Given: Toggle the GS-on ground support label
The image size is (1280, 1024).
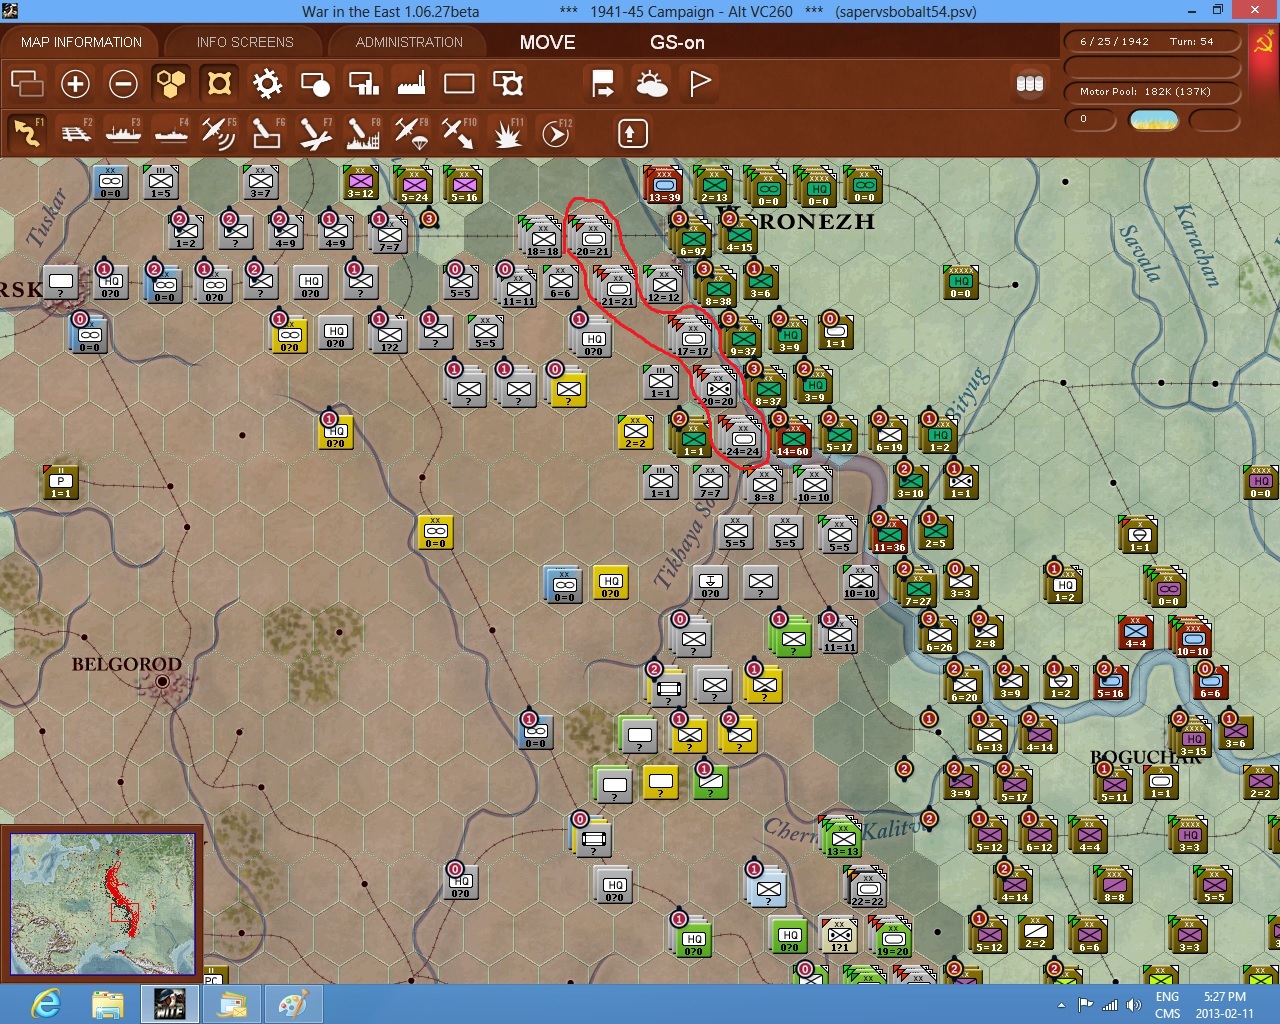Looking at the screenshot, I should (677, 42).
